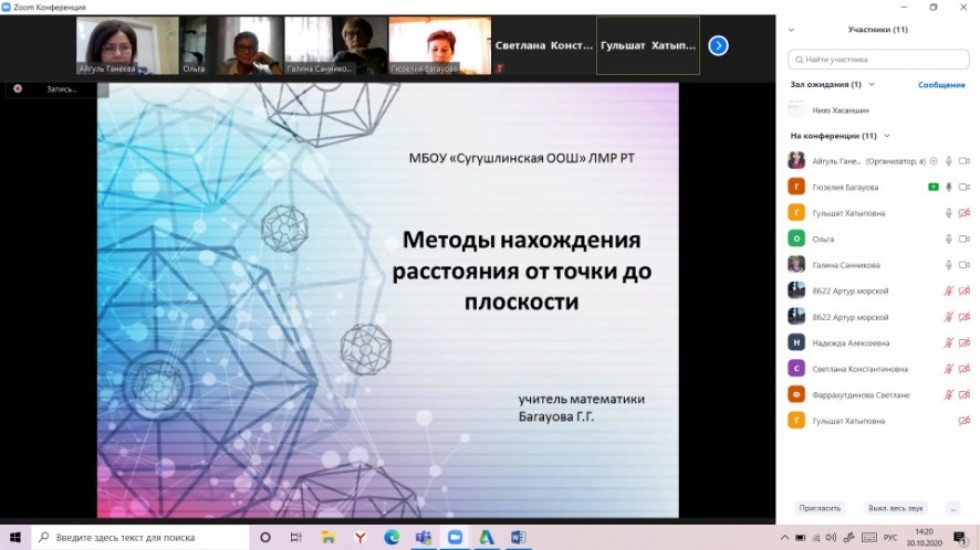Toggle muted microphone of Светлана Константиновна

(x=948, y=369)
